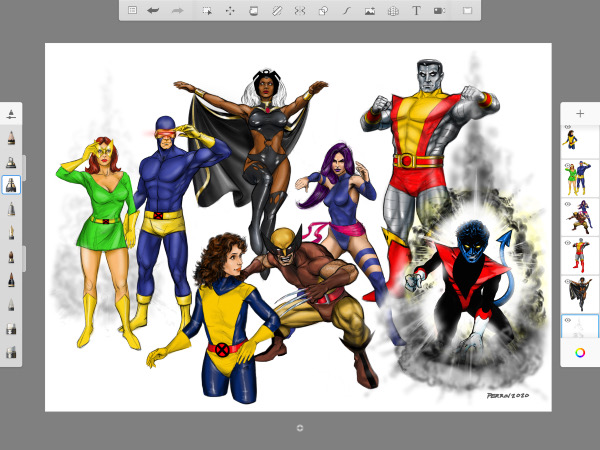Hide the Wolverine and Psylocke layer
Image resolution: width=600 pixels, height=450 pixels.
click(567, 204)
